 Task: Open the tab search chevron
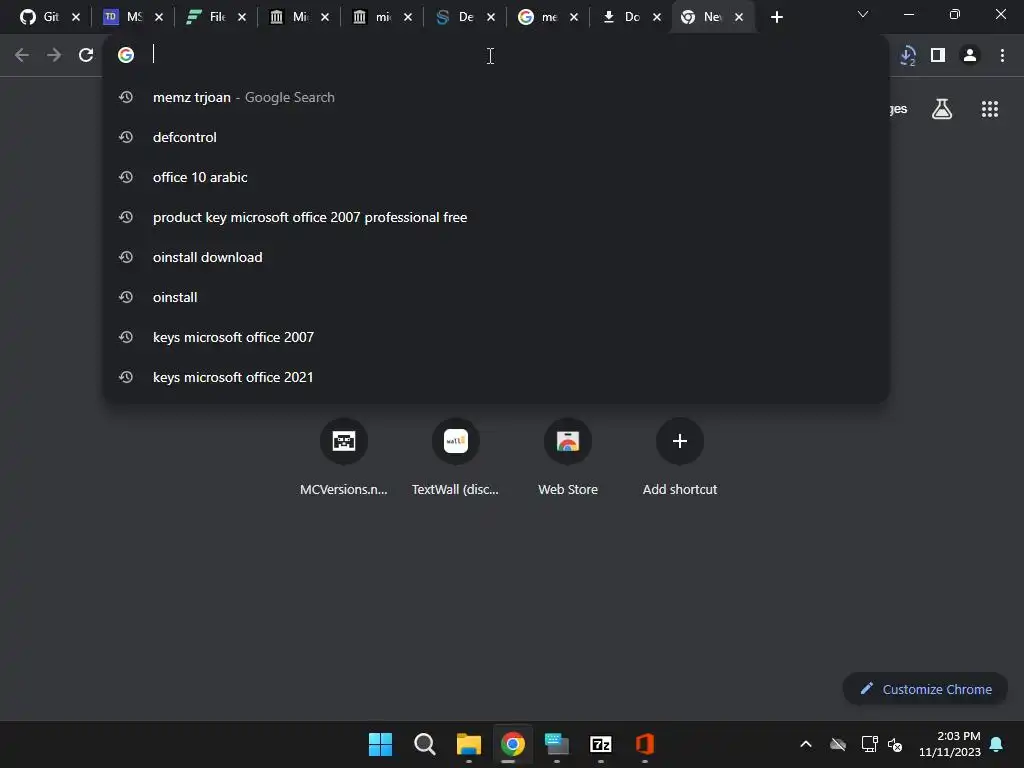coord(863,14)
